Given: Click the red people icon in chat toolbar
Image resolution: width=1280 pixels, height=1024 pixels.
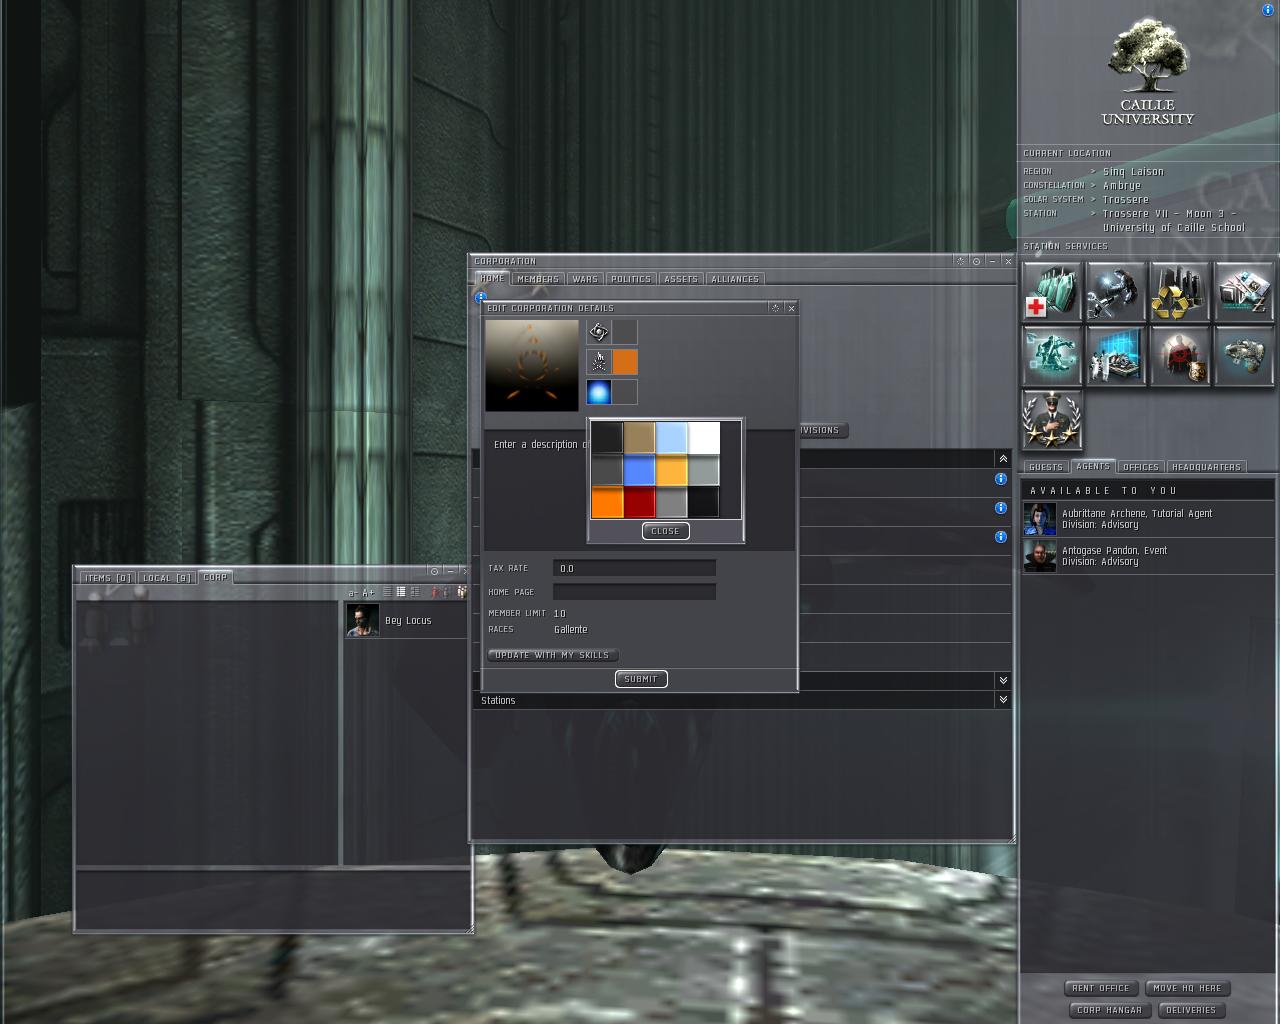Looking at the screenshot, I should pyautogui.click(x=435, y=592).
